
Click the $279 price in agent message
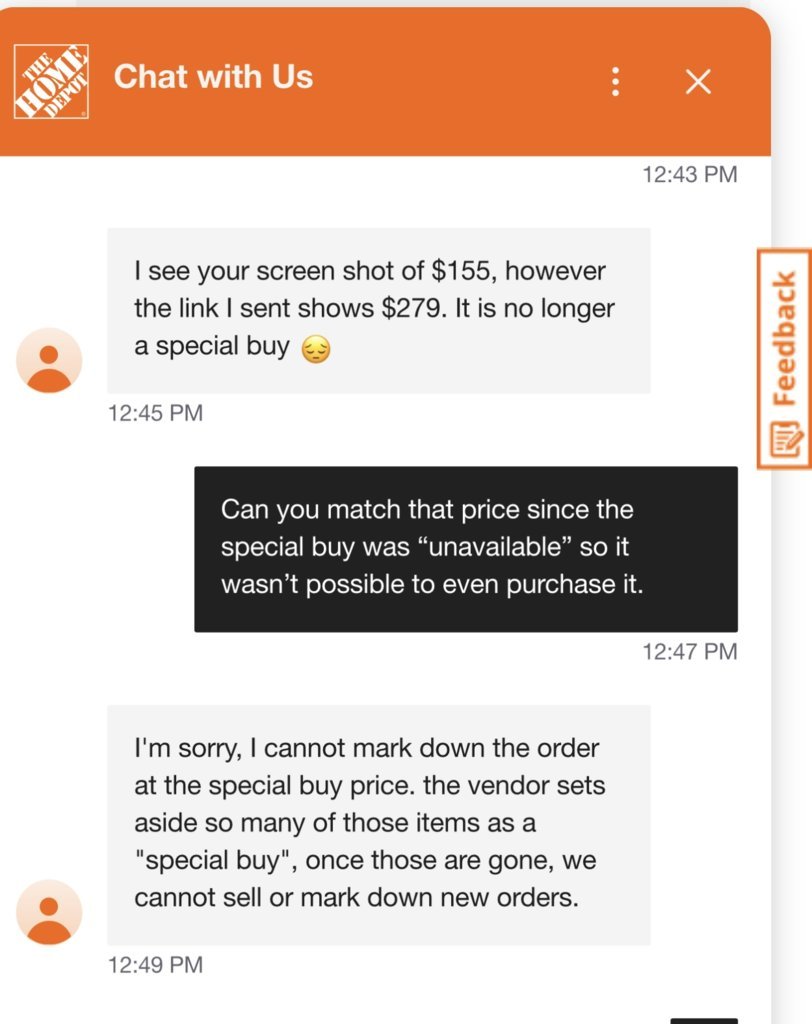(x=413, y=308)
